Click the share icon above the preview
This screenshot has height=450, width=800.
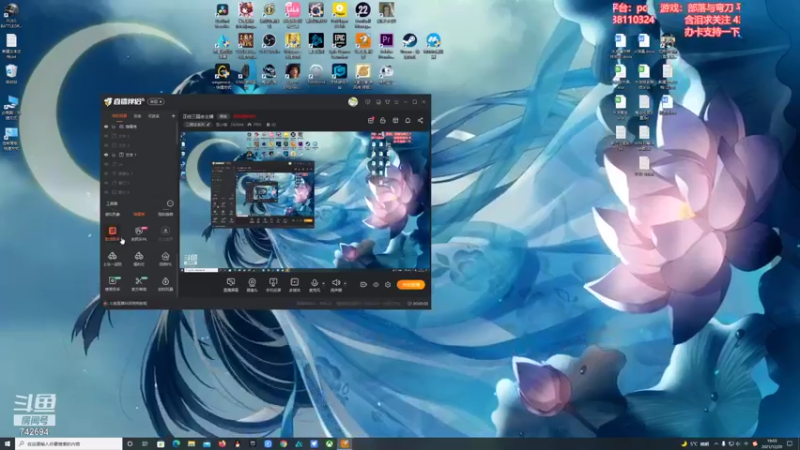420,120
